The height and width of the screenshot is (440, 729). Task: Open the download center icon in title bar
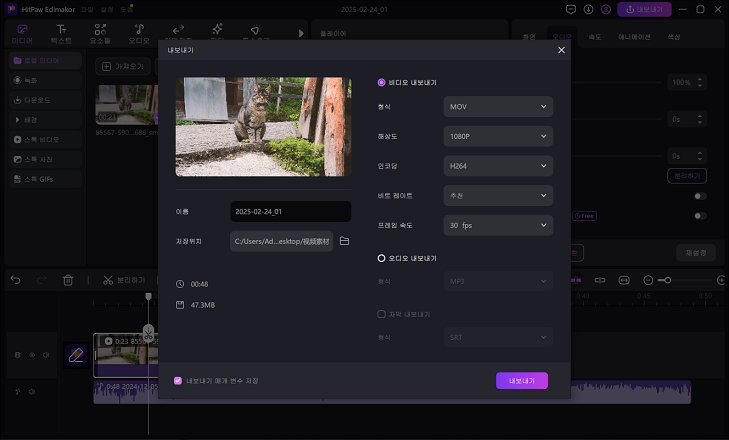tap(588, 9)
